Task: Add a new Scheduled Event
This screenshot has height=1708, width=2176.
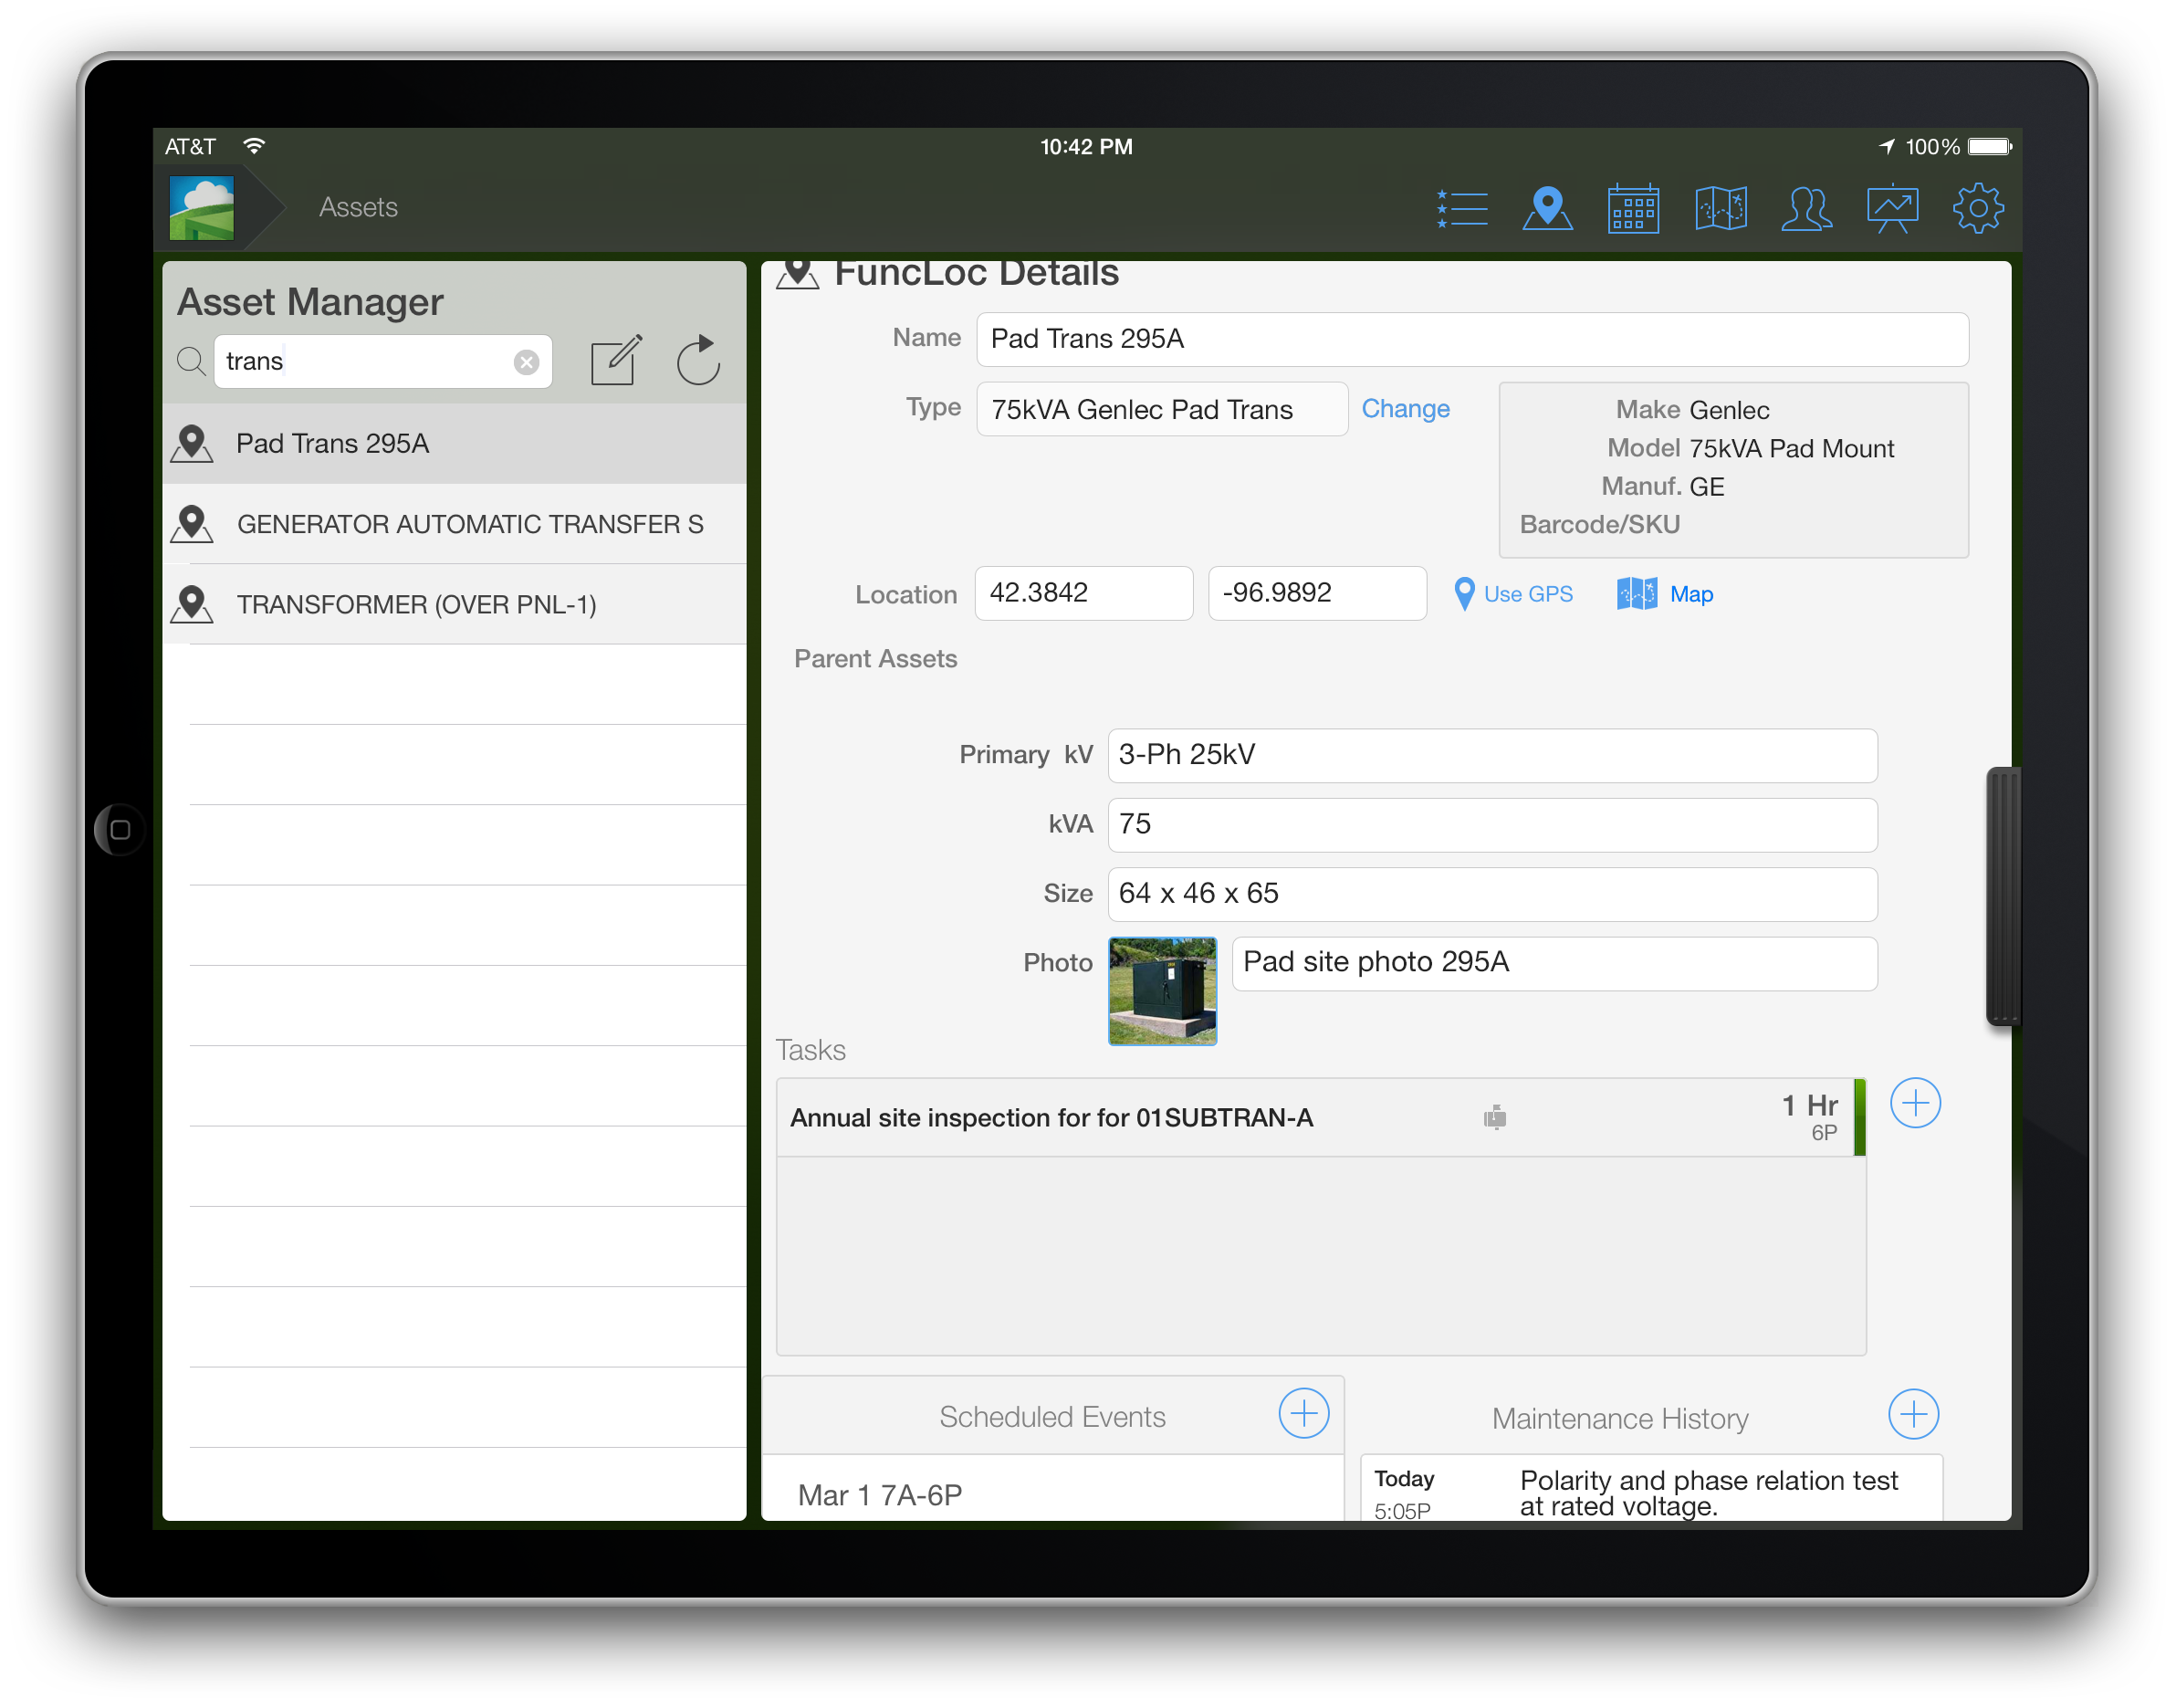Action: click(1303, 1413)
